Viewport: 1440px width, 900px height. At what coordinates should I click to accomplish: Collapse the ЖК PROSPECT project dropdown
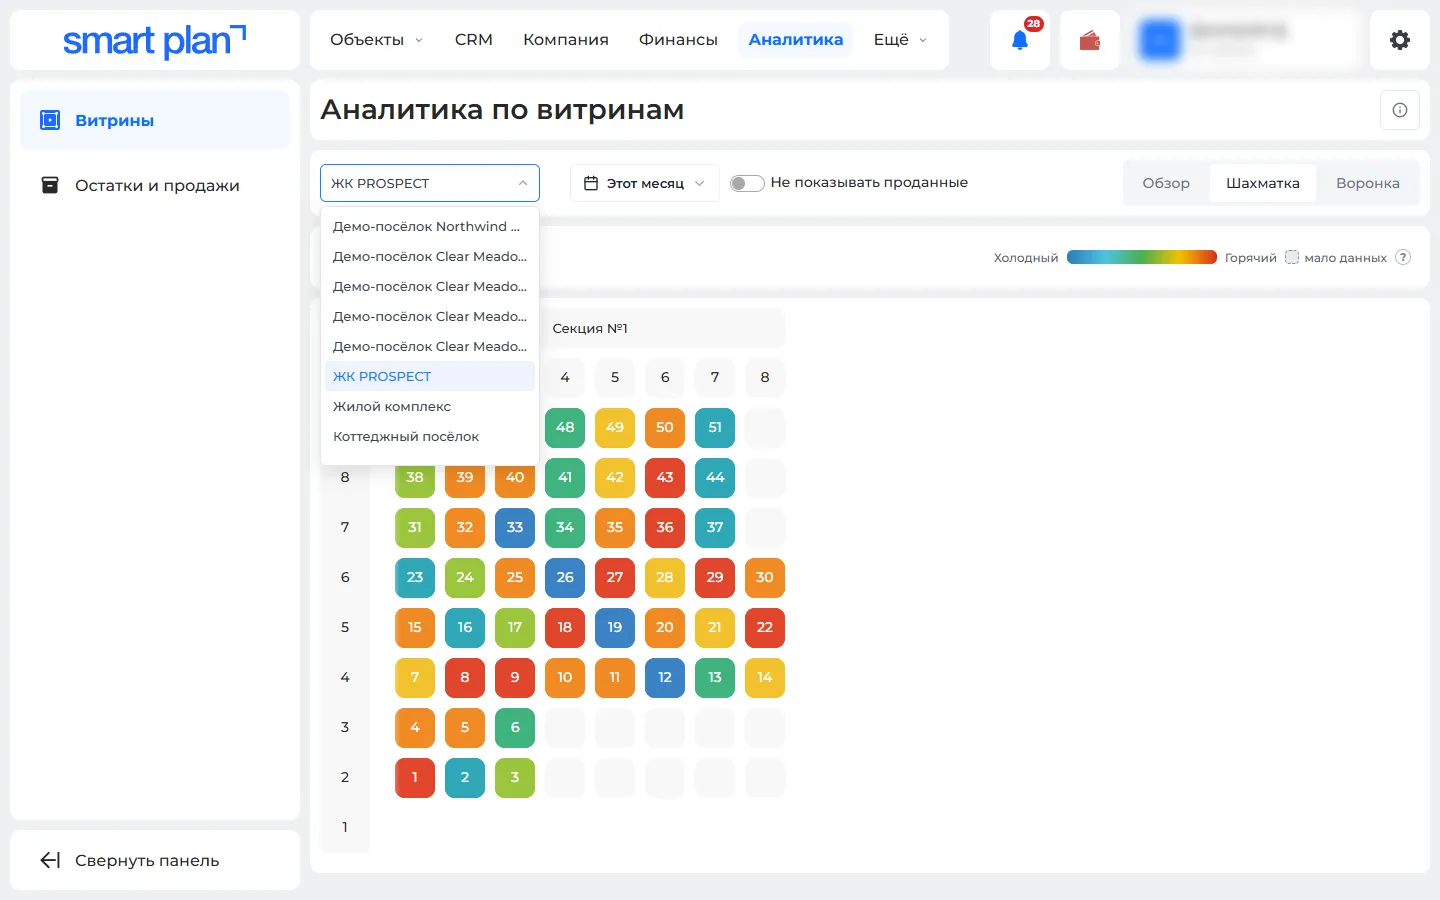point(430,183)
